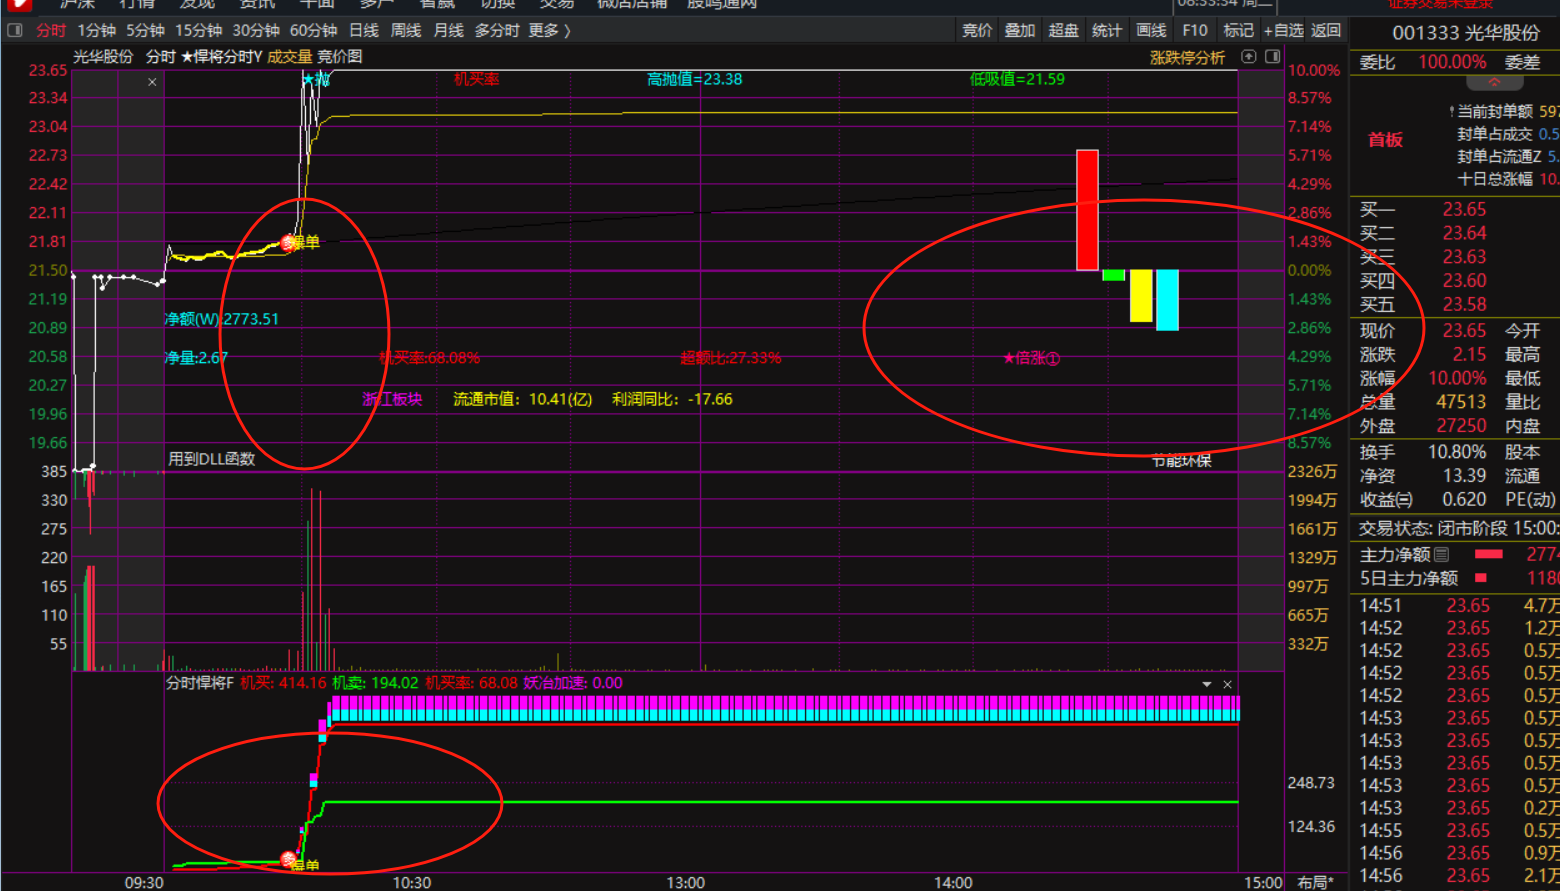Click the X icon in the pre-market auction area
This screenshot has height=891, width=1560.
coord(152,82)
